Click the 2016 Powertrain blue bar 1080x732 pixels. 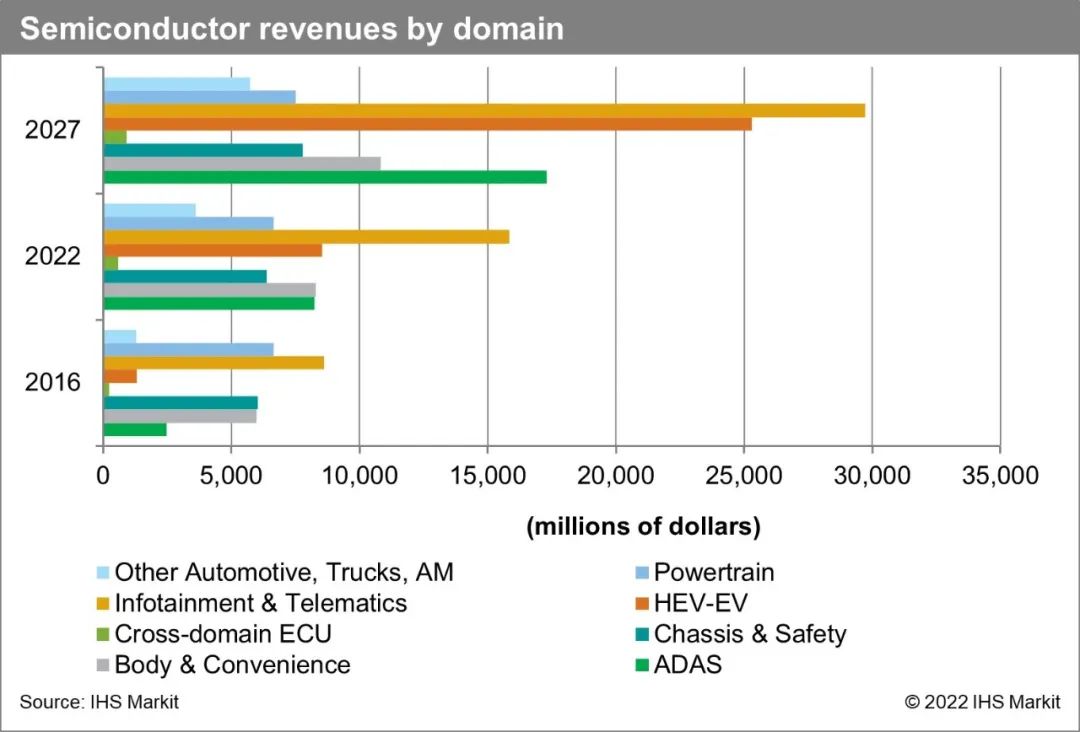[189, 350]
